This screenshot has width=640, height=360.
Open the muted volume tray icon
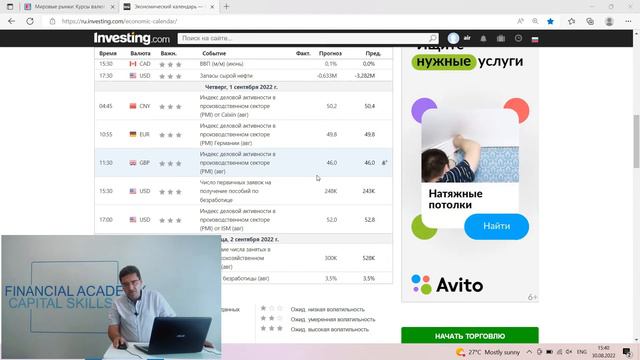[x=569, y=352]
